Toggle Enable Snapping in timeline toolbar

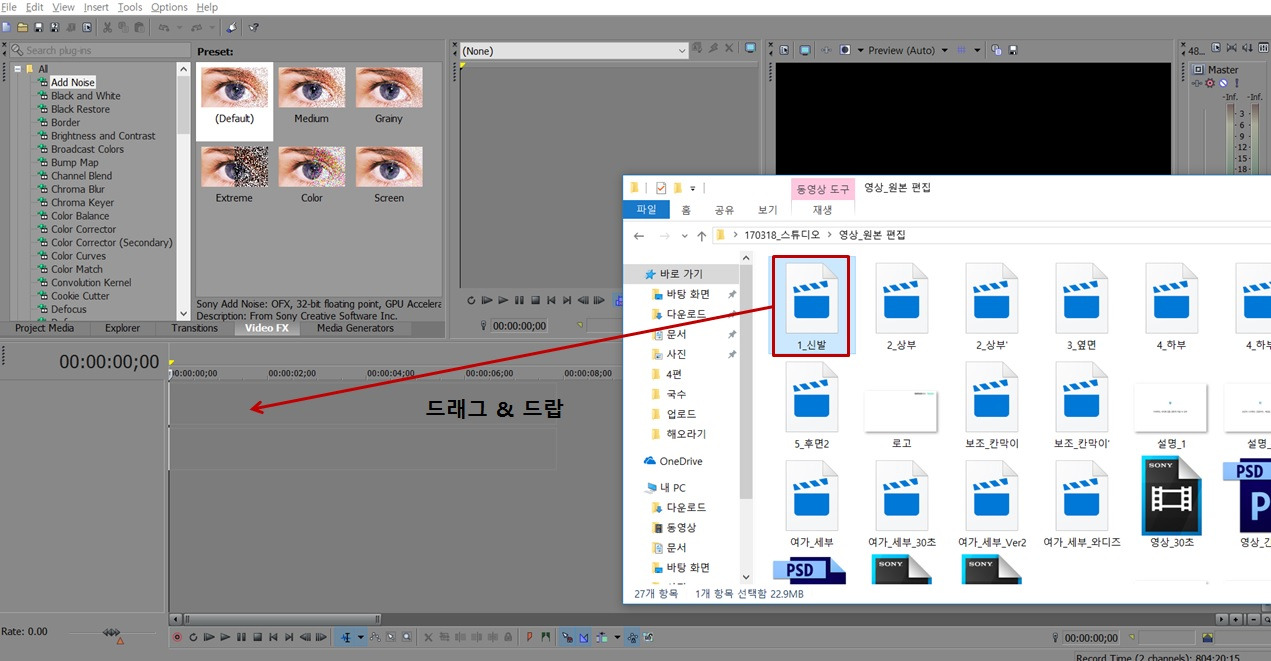coord(567,637)
